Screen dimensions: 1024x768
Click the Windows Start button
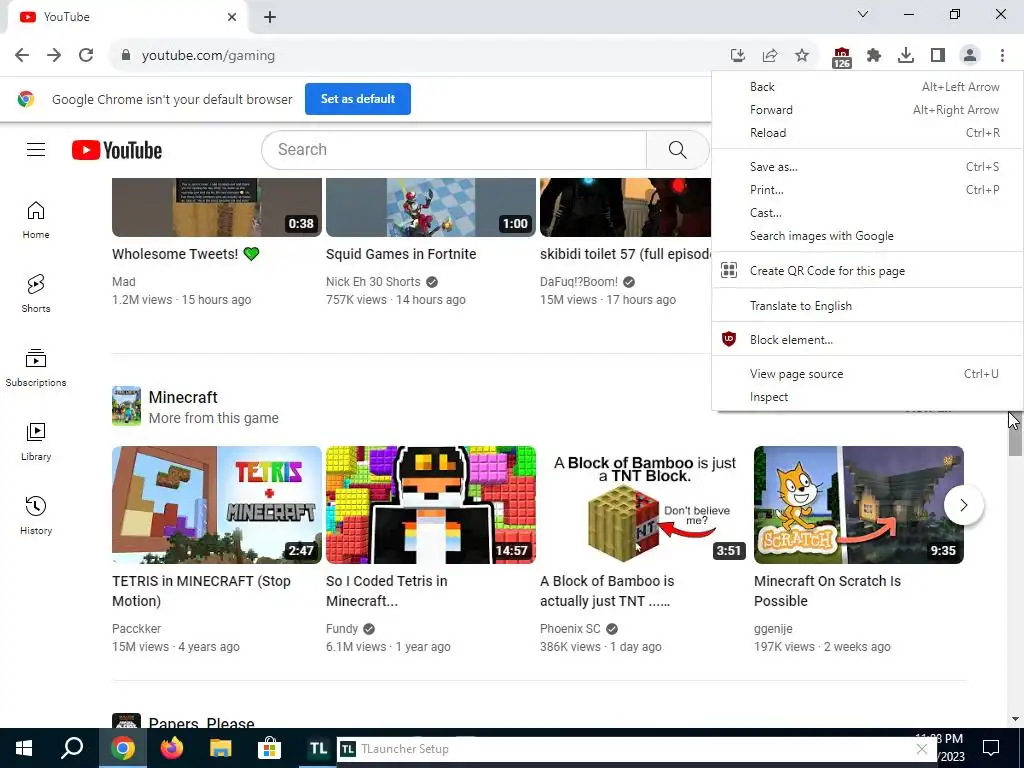tap(24, 748)
